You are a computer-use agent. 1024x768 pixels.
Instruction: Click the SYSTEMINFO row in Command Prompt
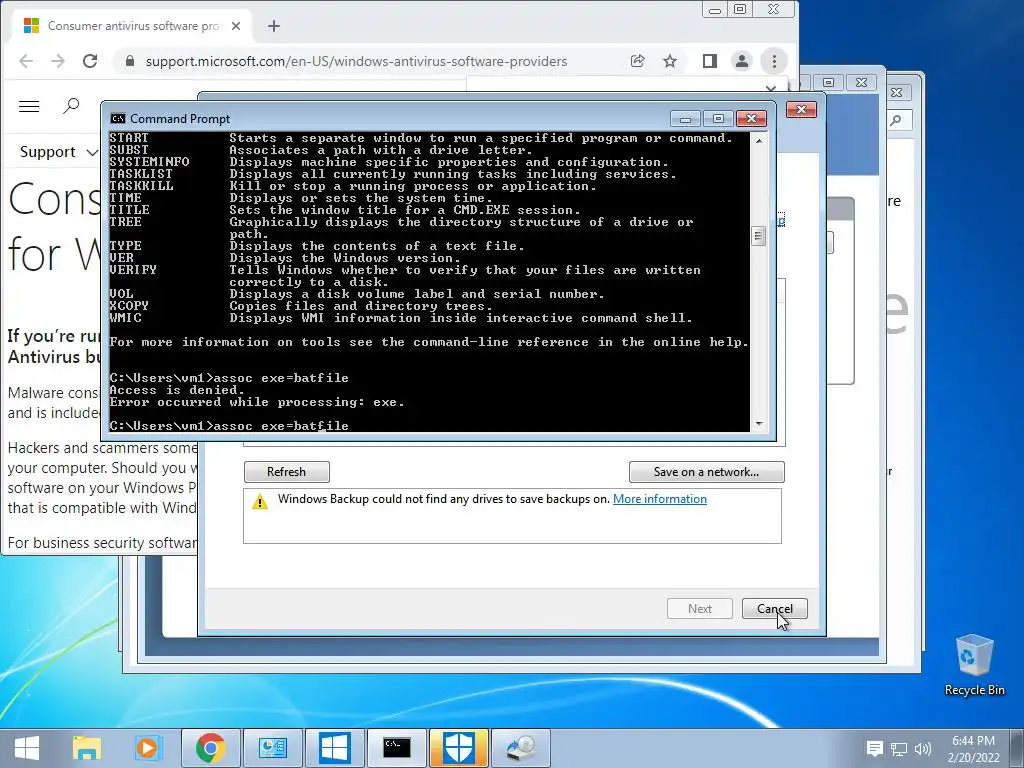pos(389,162)
